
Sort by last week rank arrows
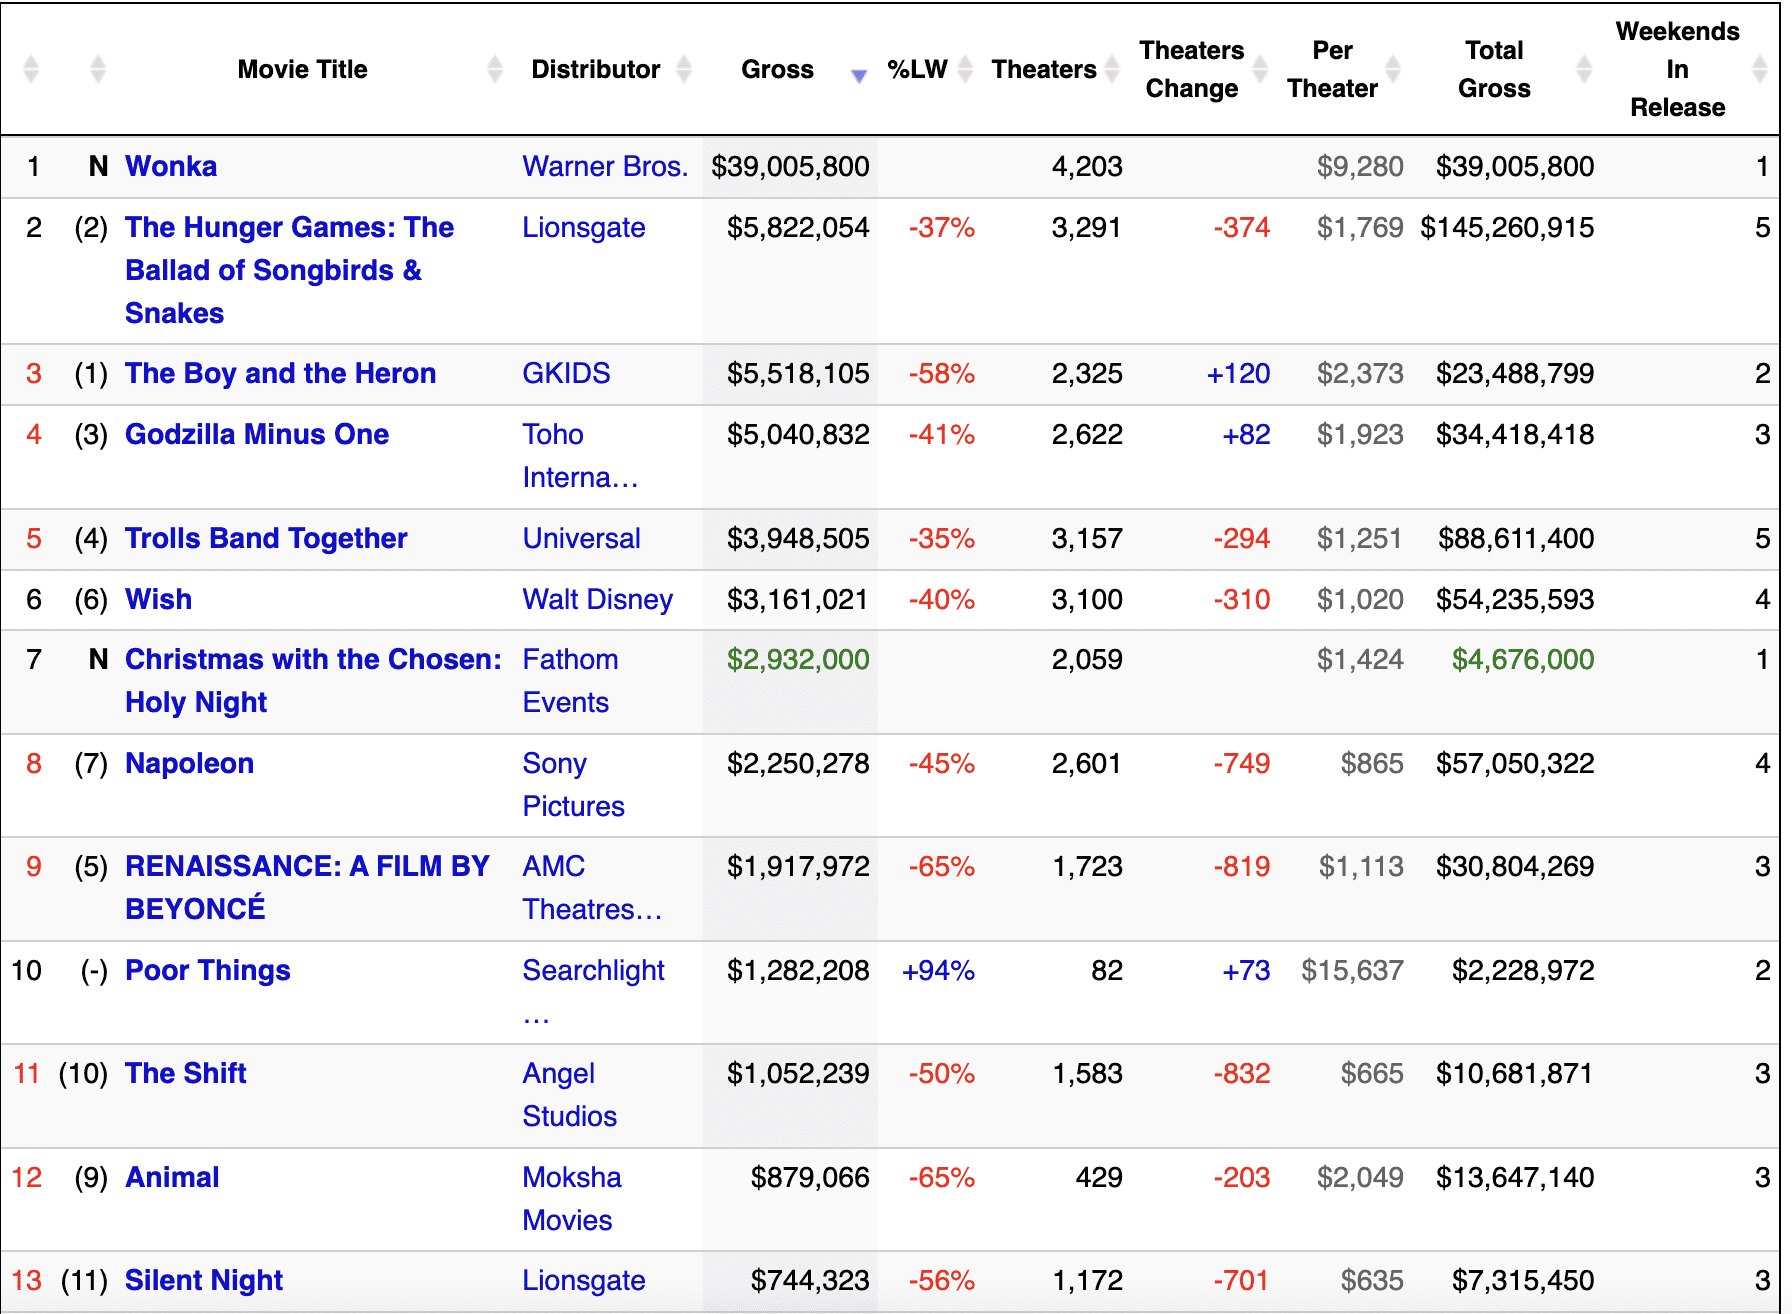97,69
